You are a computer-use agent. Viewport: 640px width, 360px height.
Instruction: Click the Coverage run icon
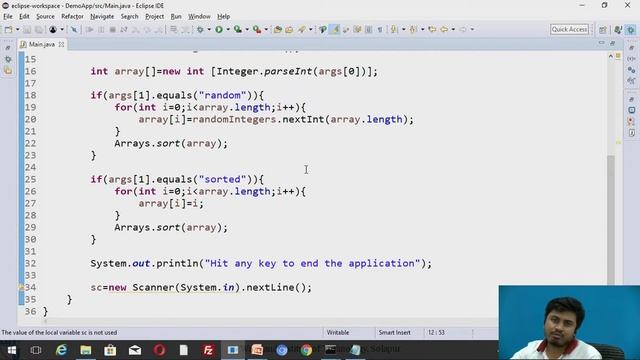(238, 29)
